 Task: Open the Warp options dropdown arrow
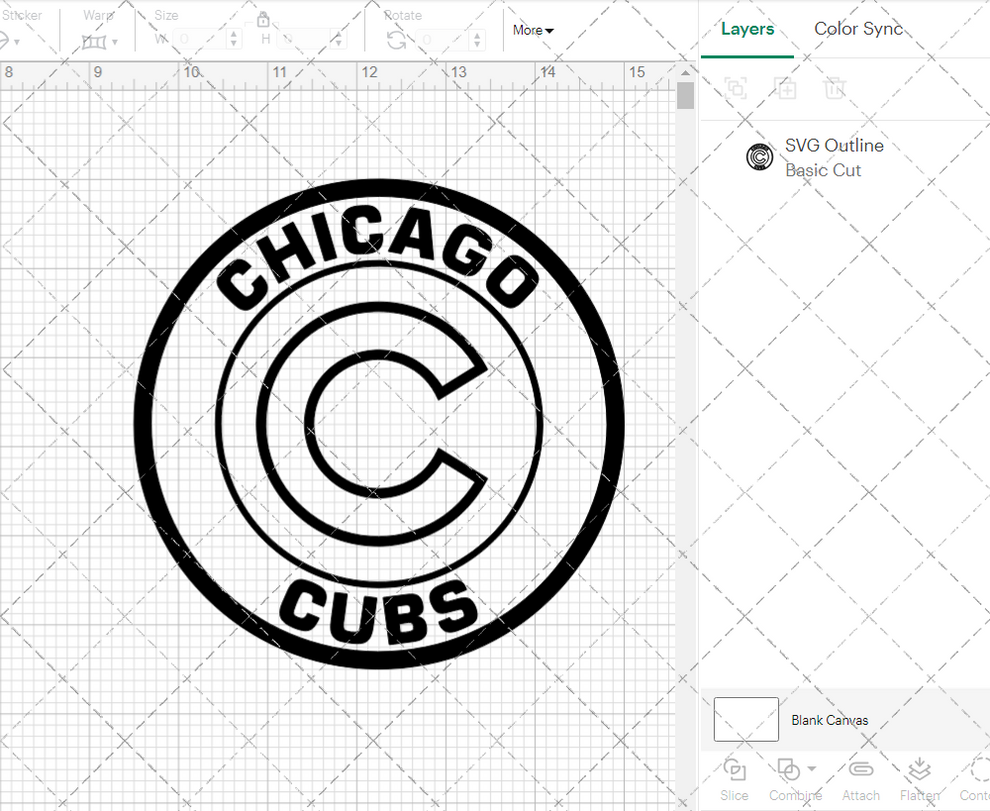115,42
